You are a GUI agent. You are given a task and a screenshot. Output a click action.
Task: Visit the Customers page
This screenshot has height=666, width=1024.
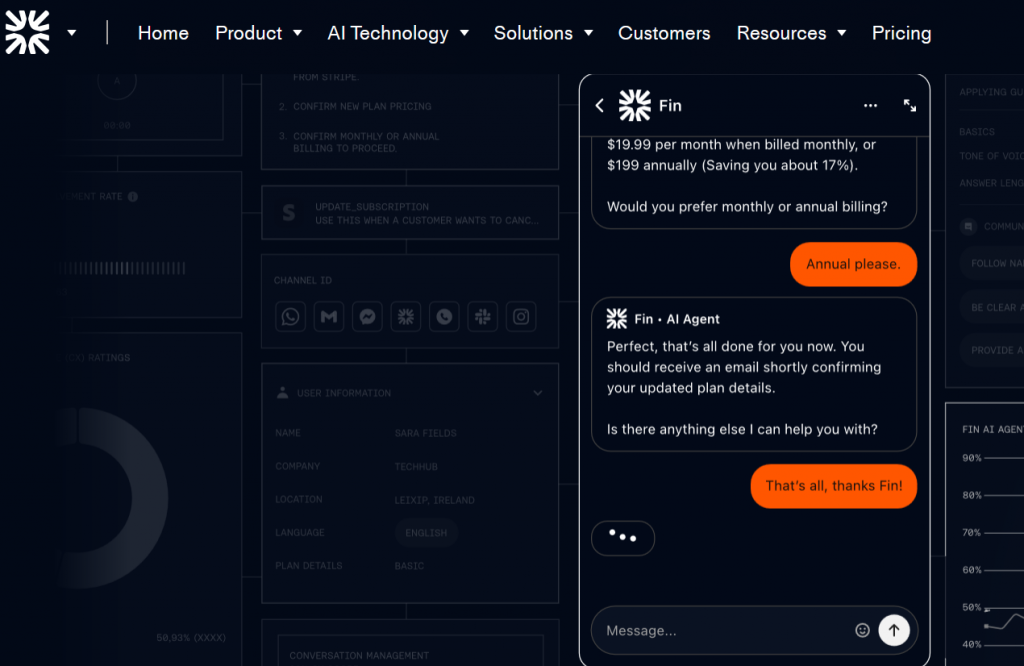click(664, 33)
